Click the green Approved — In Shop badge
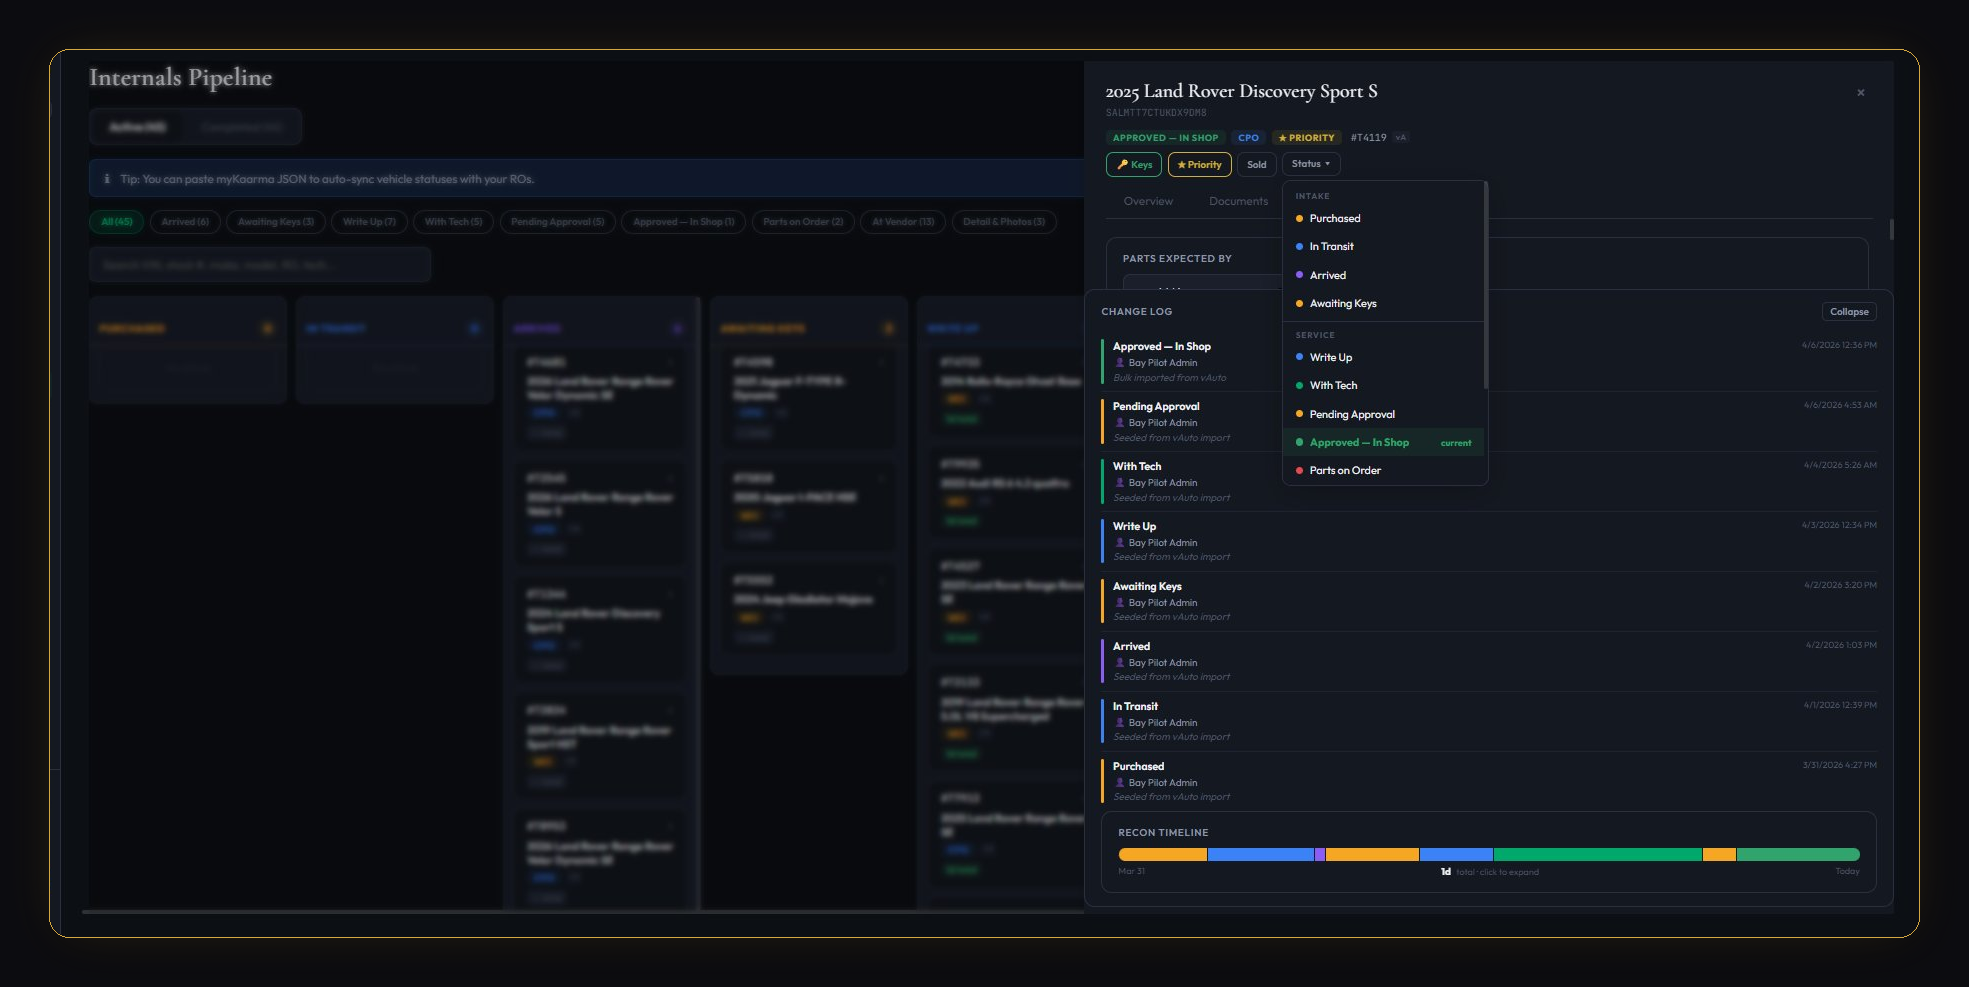 (1165, 138)
